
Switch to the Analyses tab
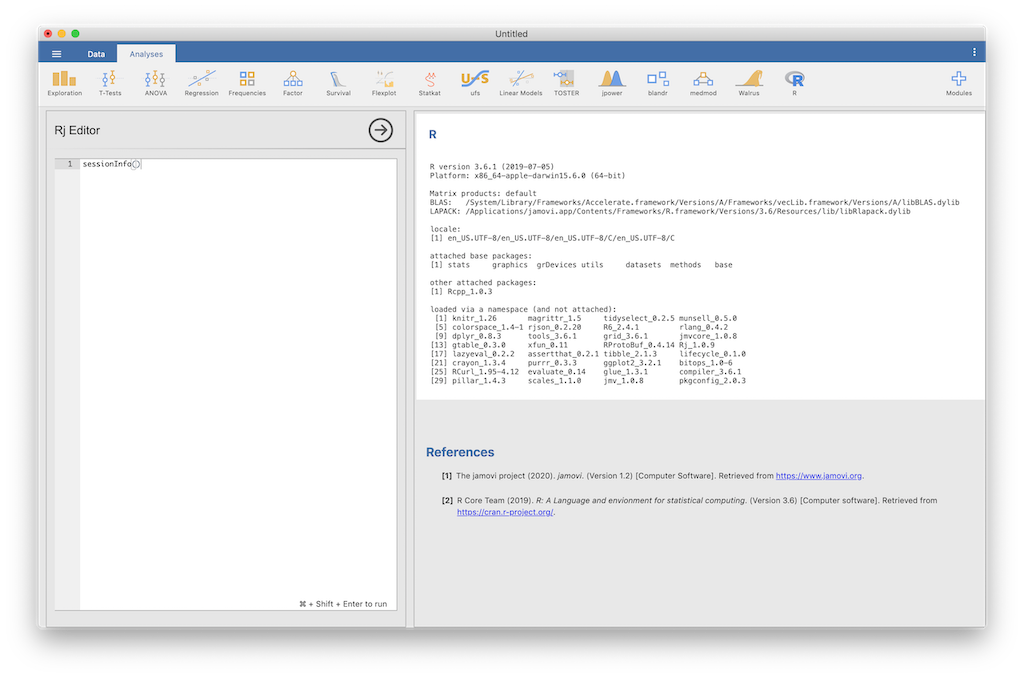point(146,54)
